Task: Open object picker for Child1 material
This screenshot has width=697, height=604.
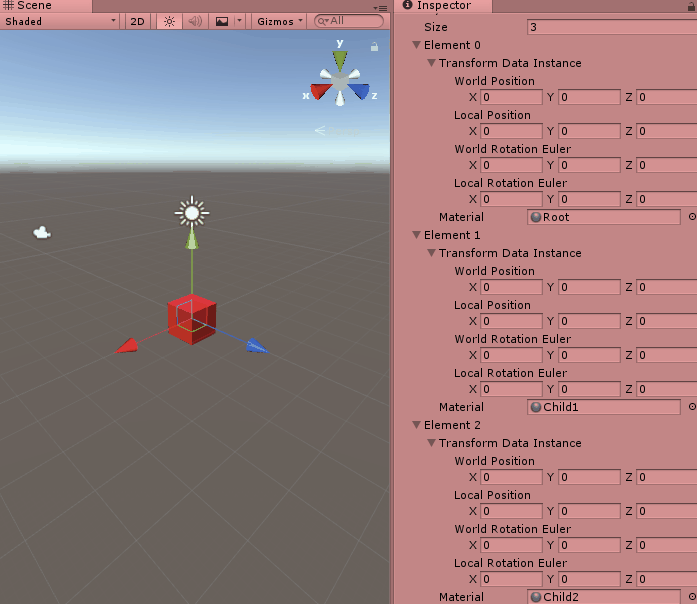Action: tap(692, 407)
